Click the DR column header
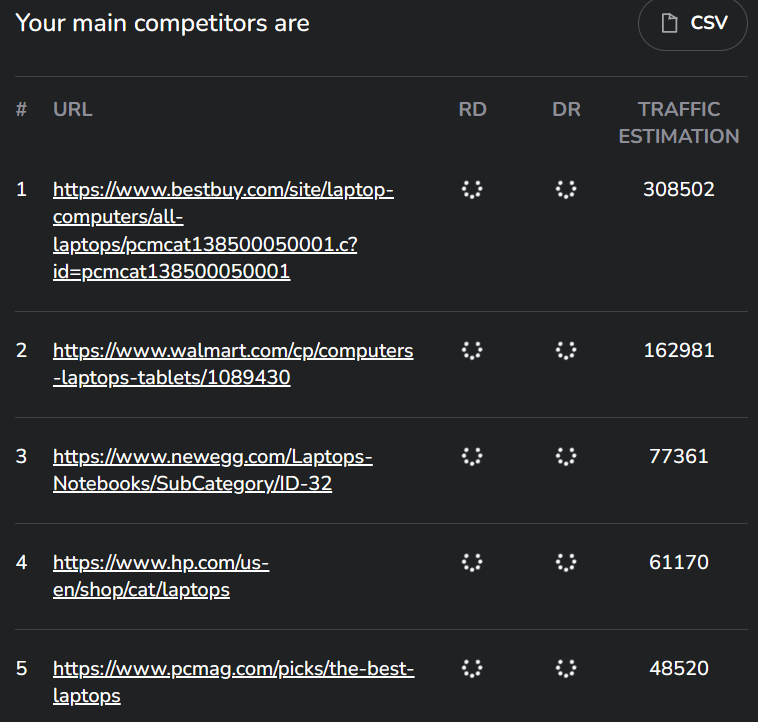The width and height of the screenshot is (758, 722). (x=566, y=109)
